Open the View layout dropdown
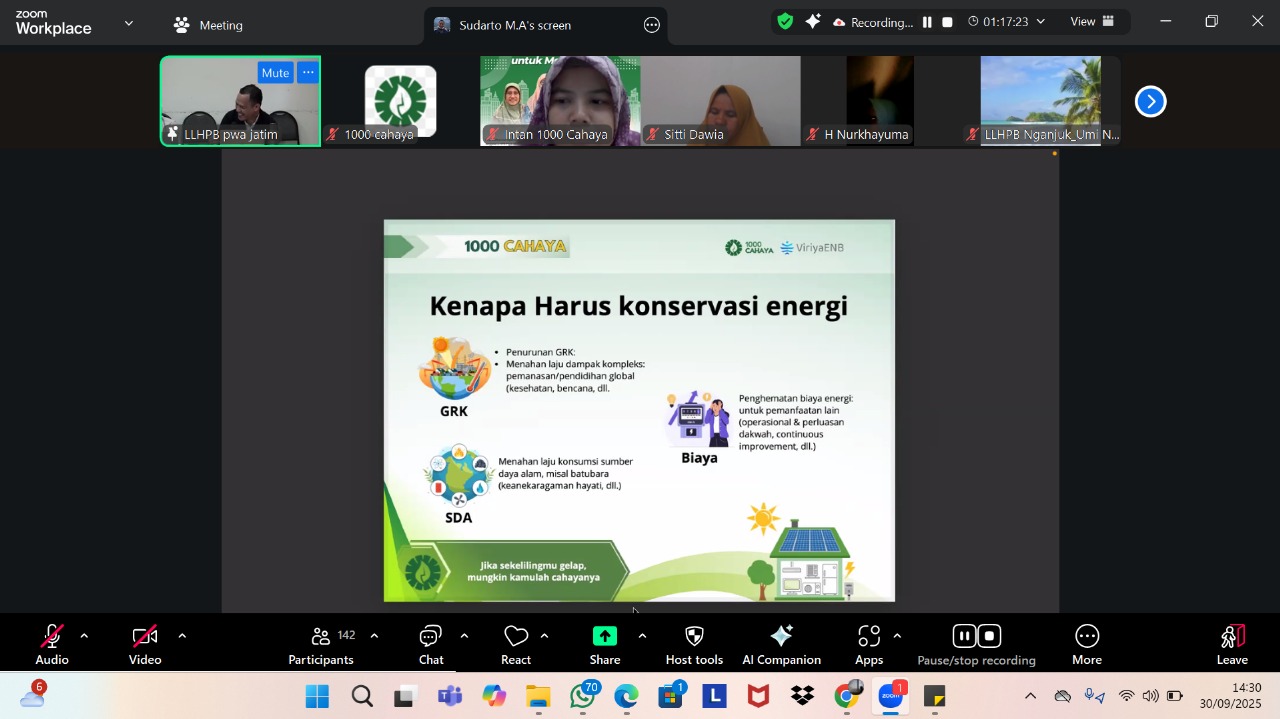The image size is (1280, 719). [1092, 22]
